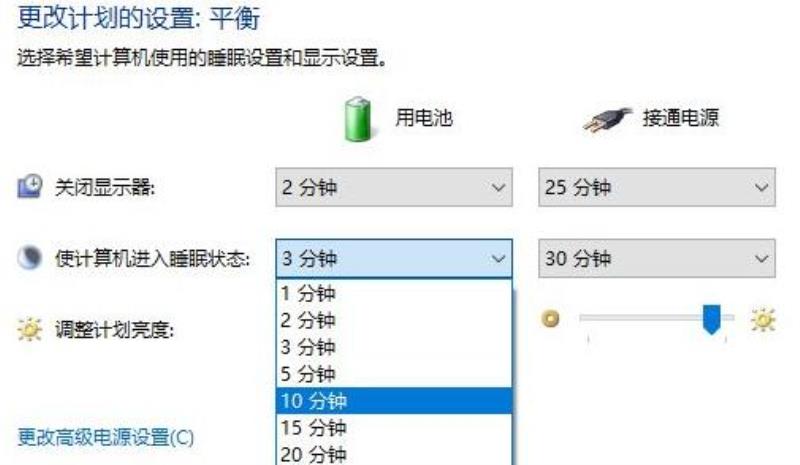
Task: Select the highlighted 10 分钟 option
Action: click(394, 401)
